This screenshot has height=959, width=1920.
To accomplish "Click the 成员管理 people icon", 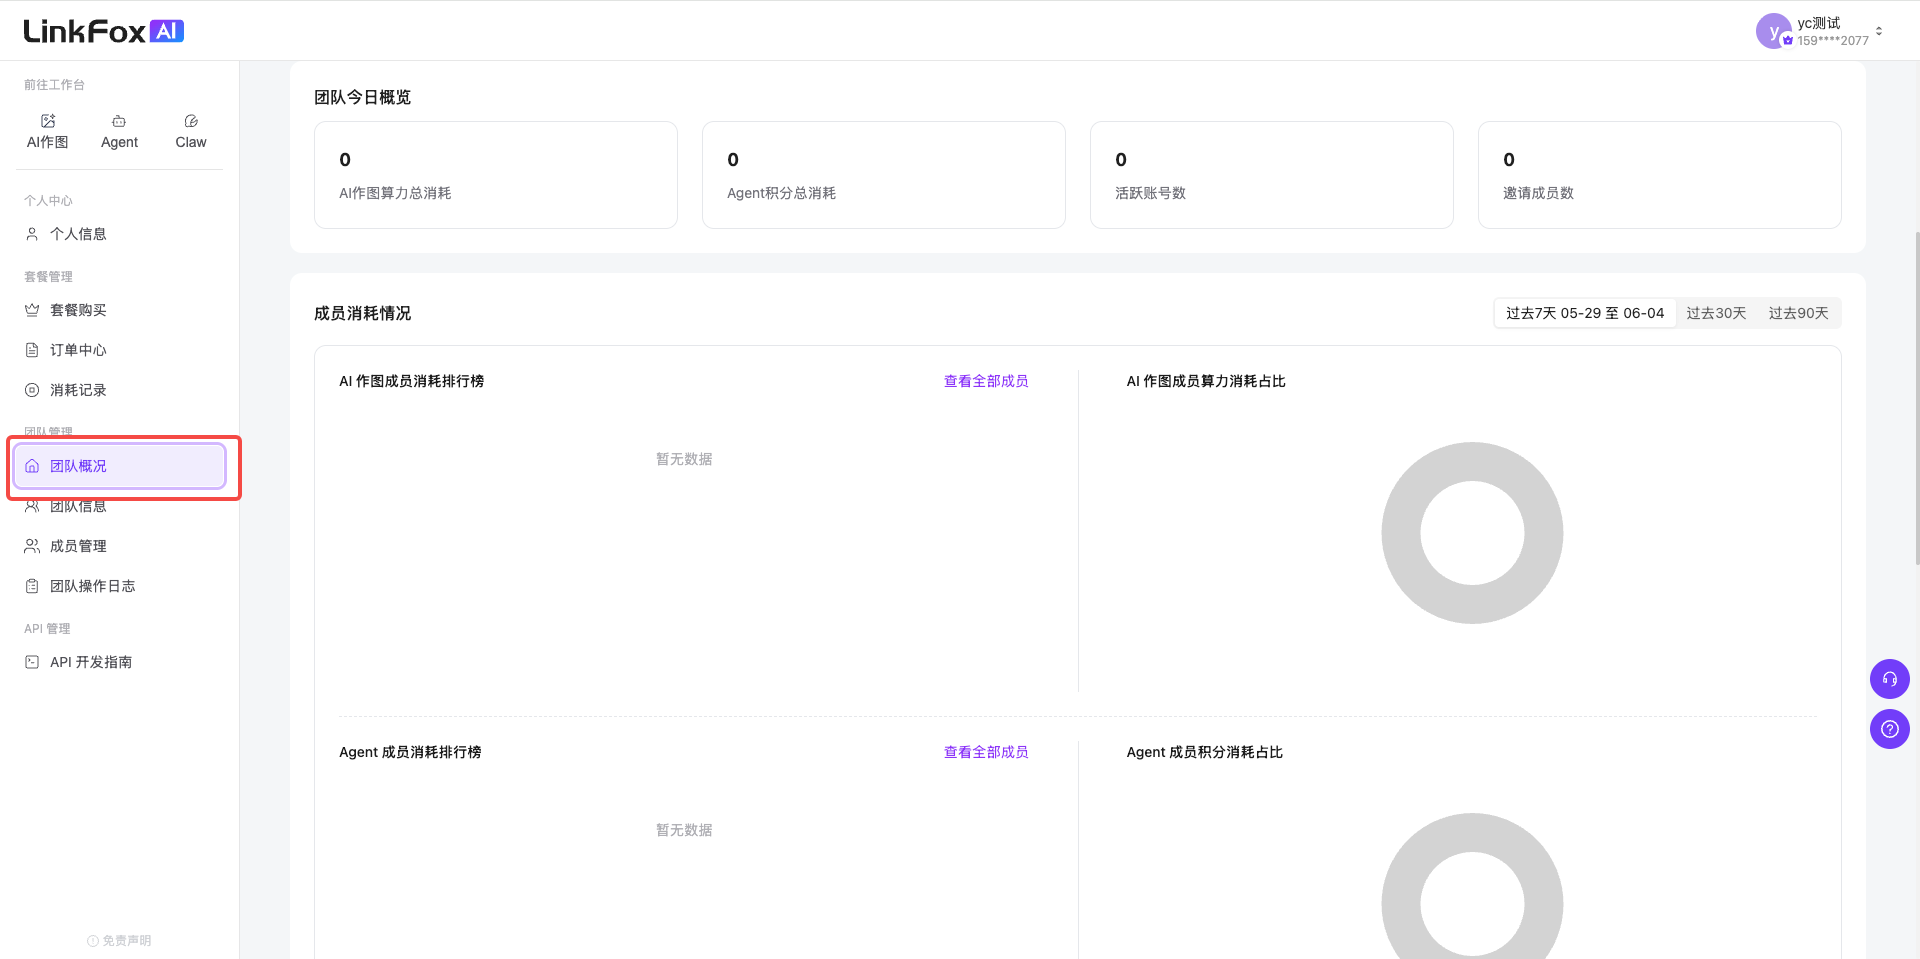I will pos(32,546).
